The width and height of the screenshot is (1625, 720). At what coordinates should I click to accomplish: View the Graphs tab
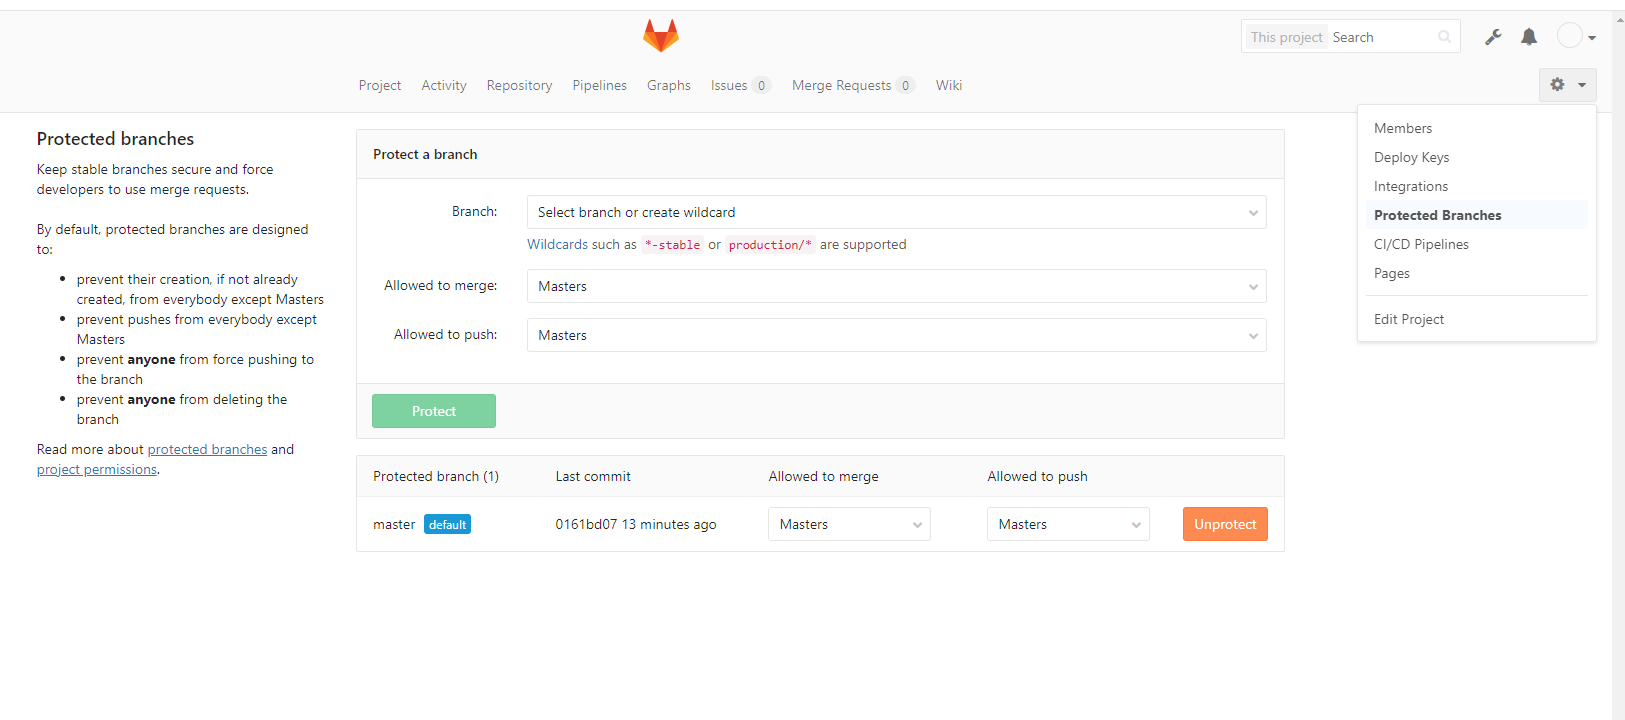point(669,85)
